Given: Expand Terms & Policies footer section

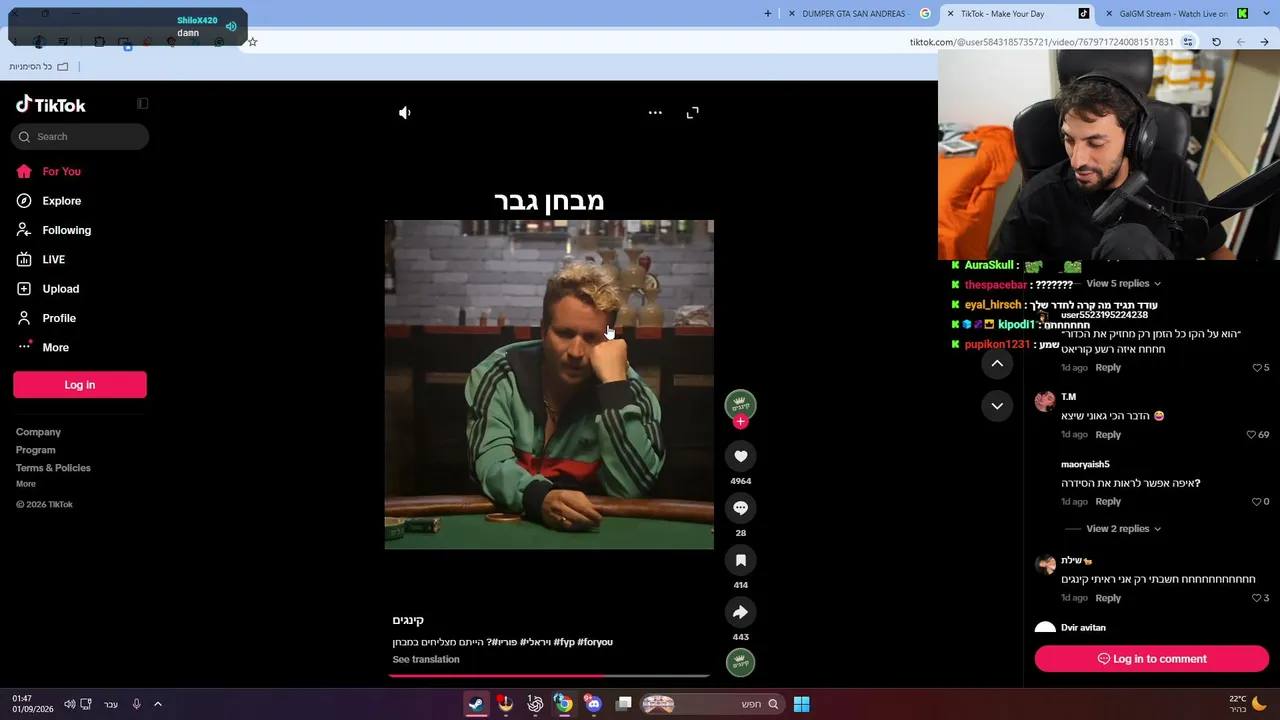Looking at the screenshot, I should coord(53,468).
